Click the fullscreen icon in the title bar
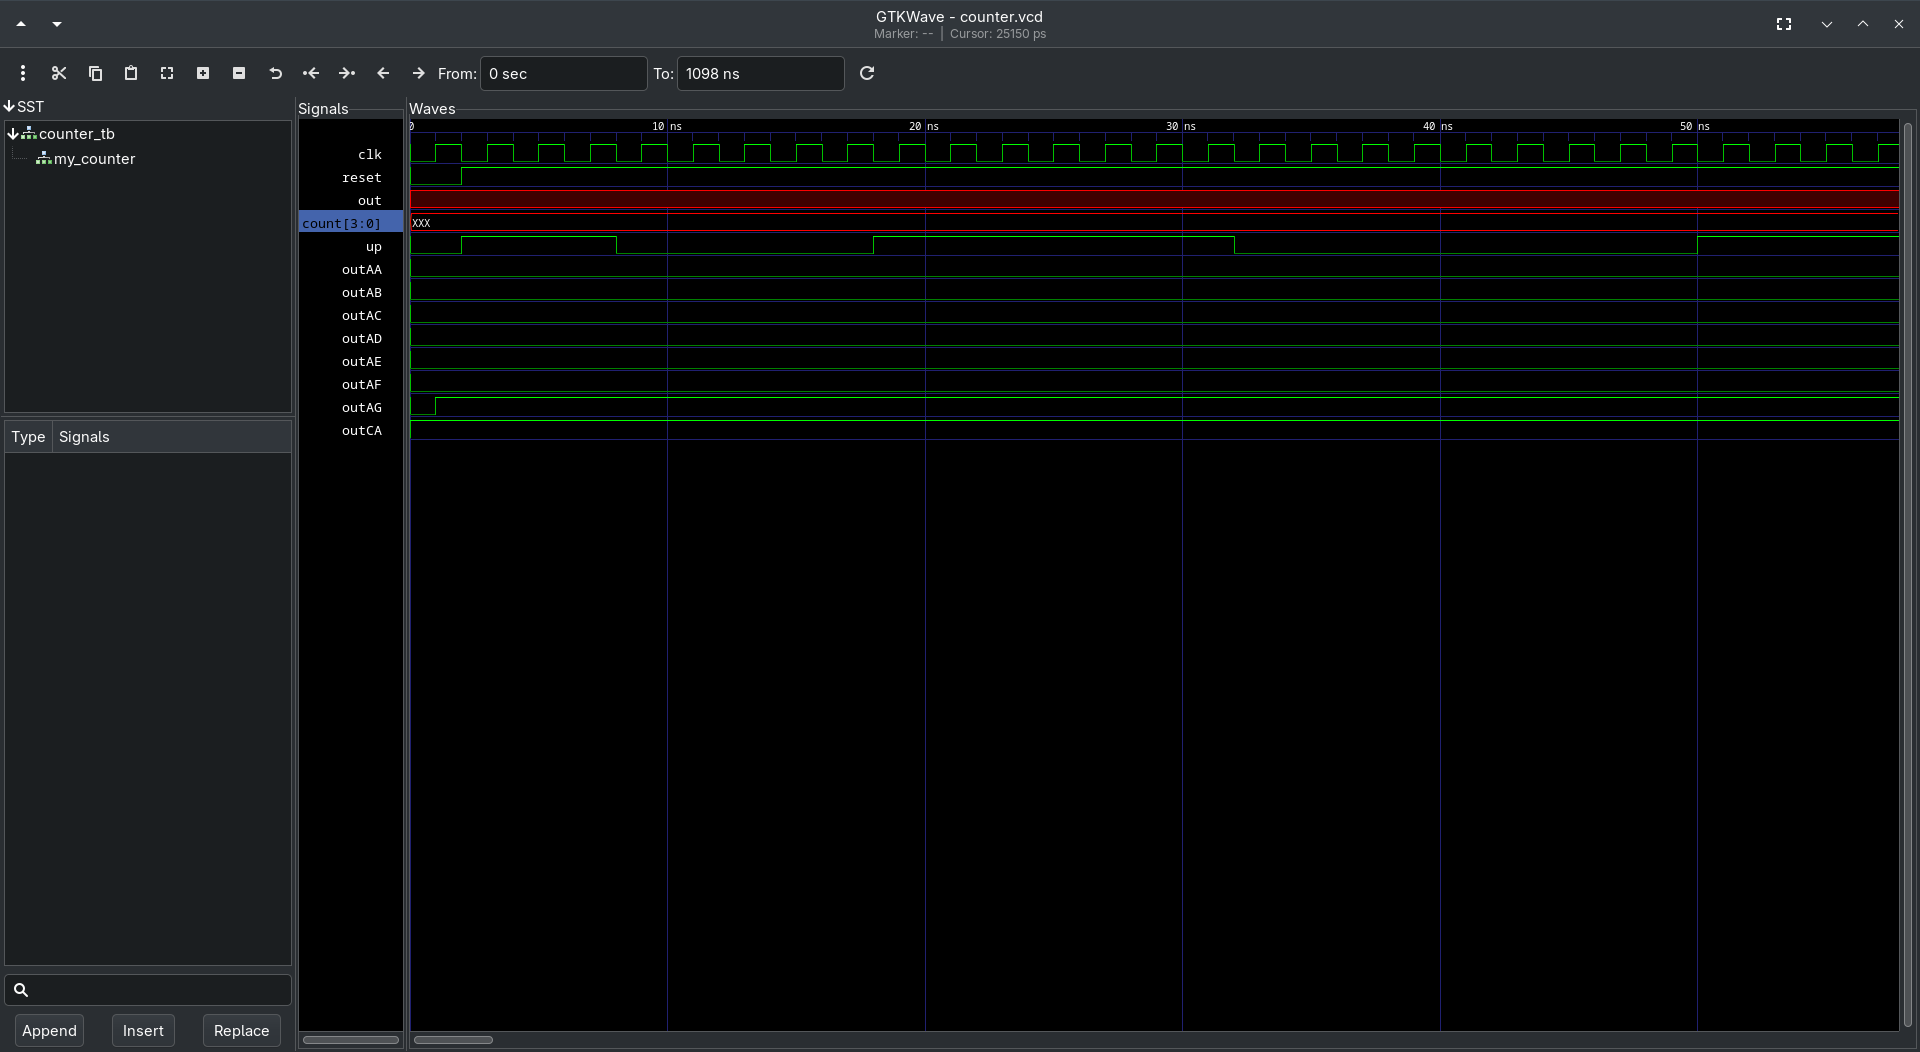 click(x=1784, y=24)
